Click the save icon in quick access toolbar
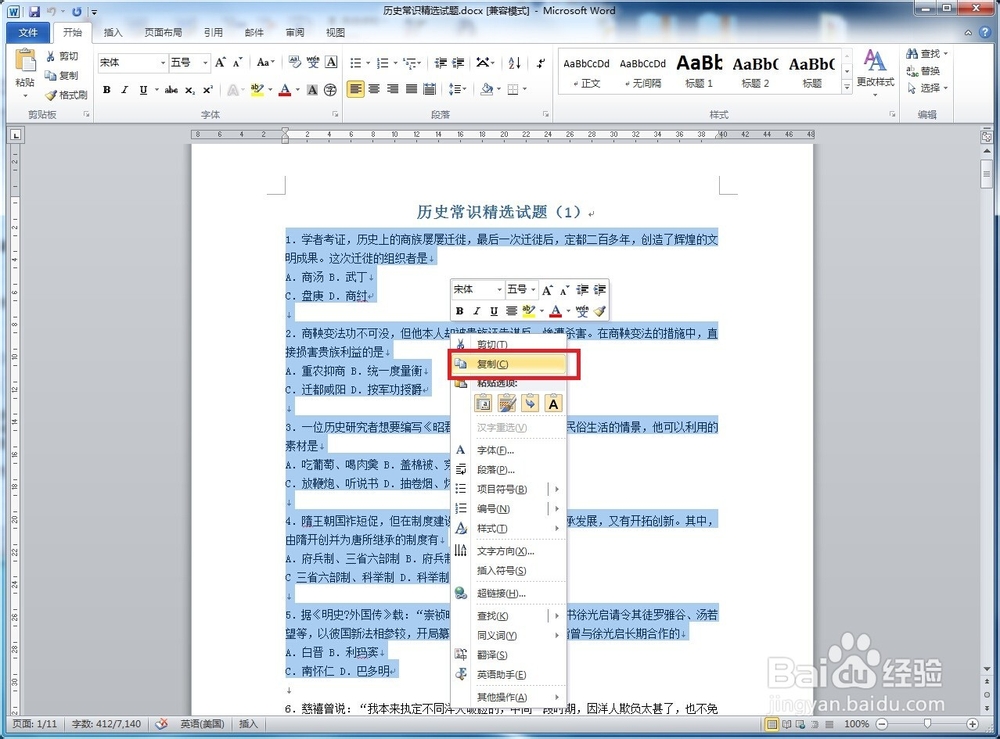The width and height of the screenshot is (1000, 739). [x=34, y=11]
